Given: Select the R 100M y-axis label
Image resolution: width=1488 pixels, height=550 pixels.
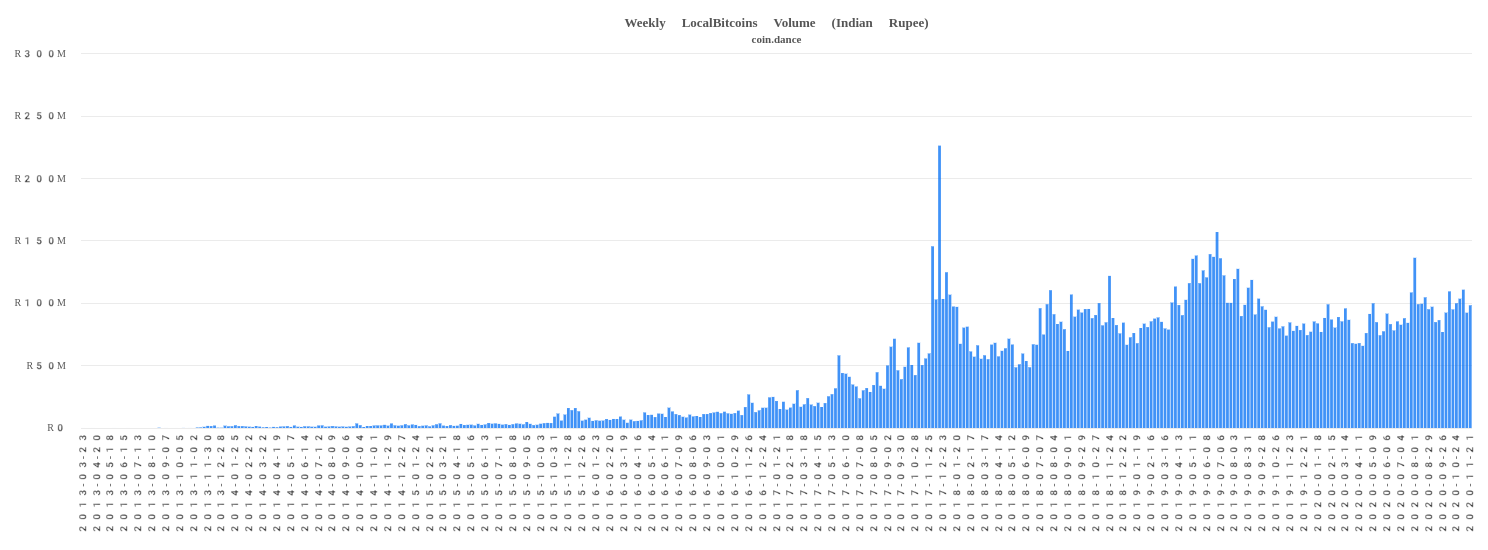Looking at the screenshot, I should point(41,303).
